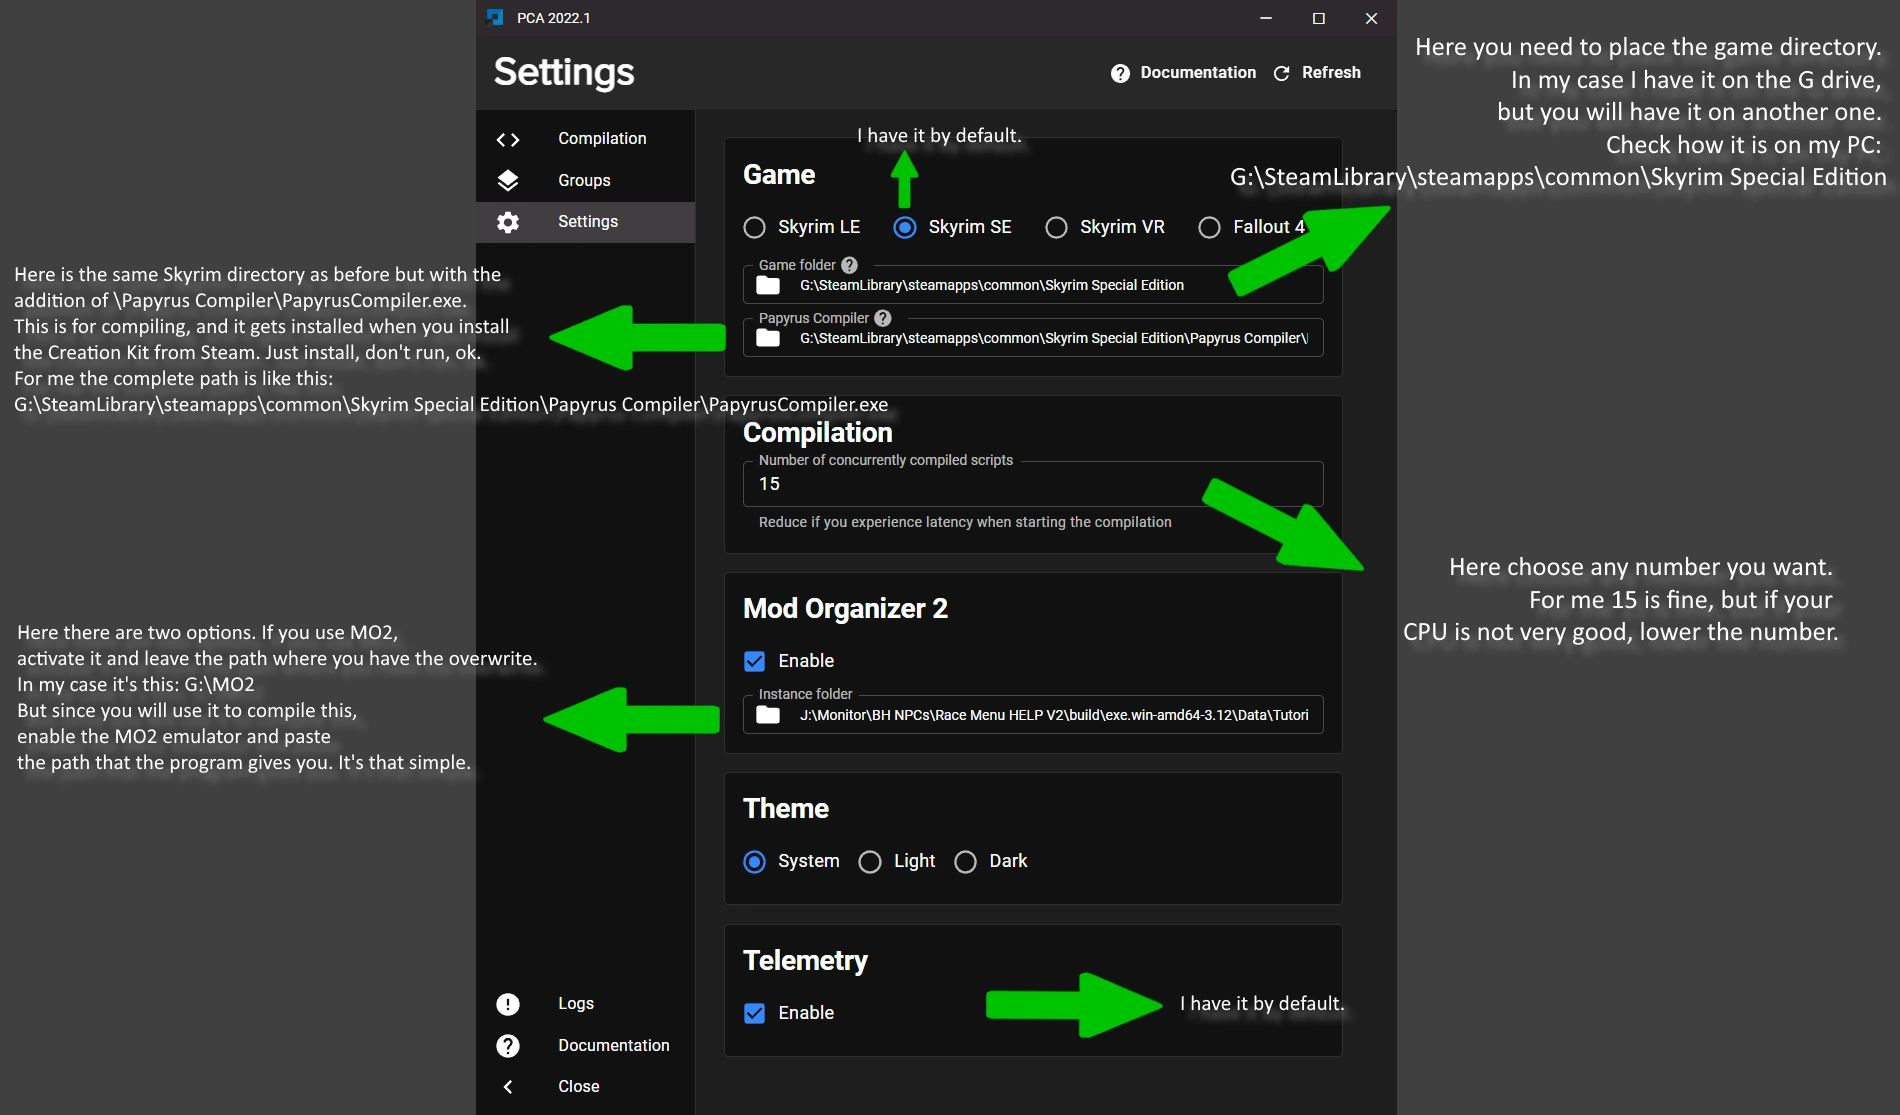This screenshot has height=1115, width=1900.
Task: Open the Groups page in sidebar
Action: [584, 181]
